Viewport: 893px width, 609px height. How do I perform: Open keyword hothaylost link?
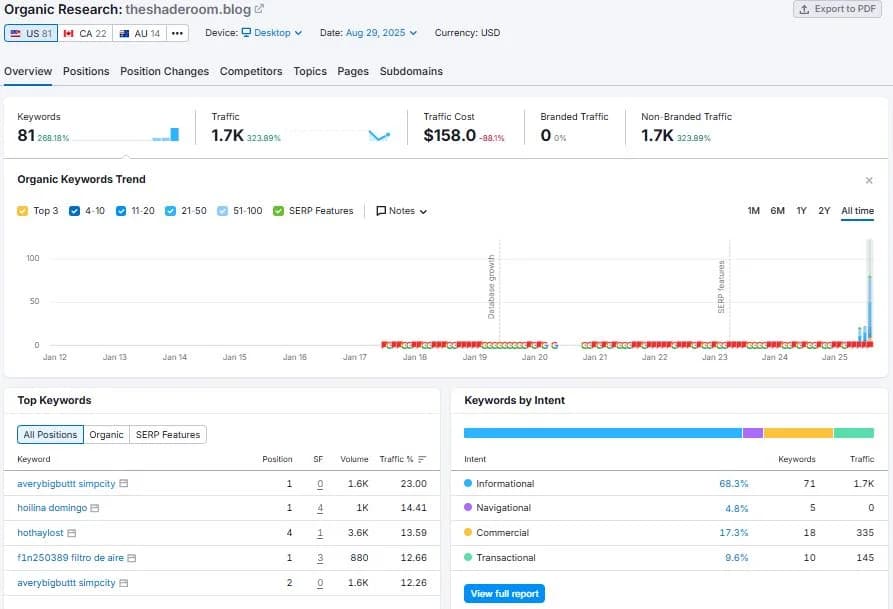tap(40, 533)
